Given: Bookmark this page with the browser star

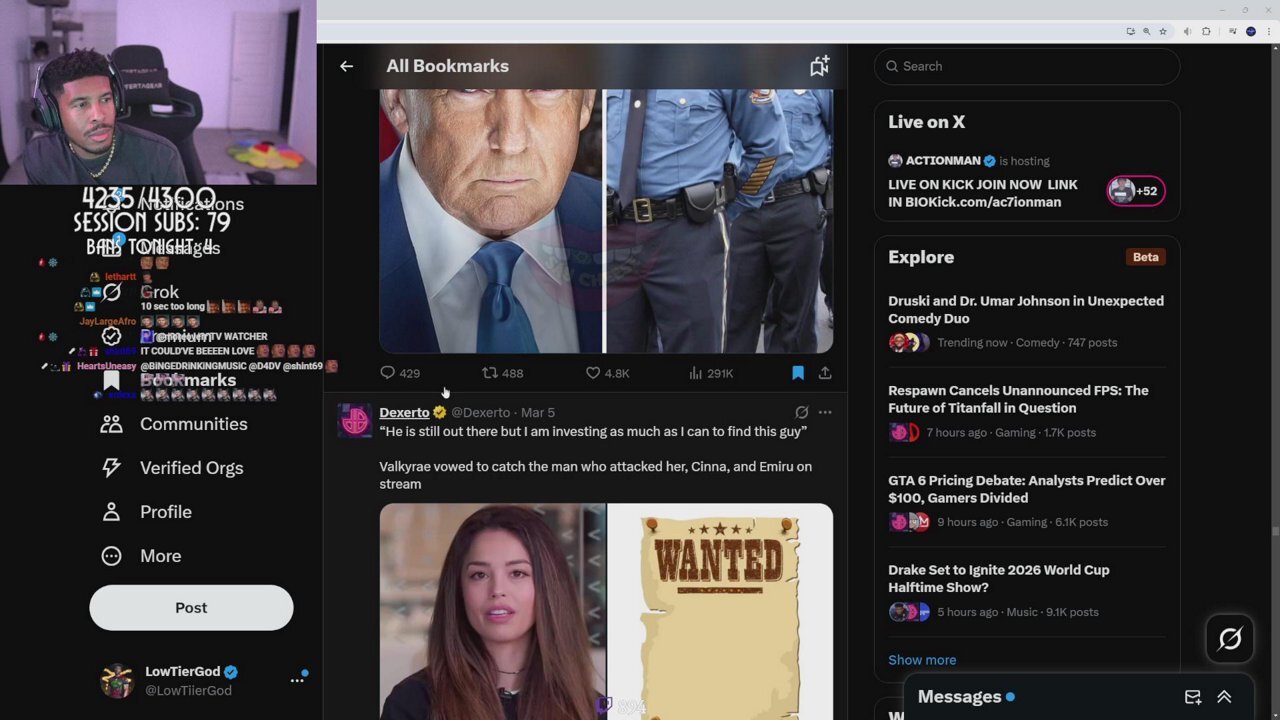Looking at the screenshot, I should click(x=1163, y=31).
